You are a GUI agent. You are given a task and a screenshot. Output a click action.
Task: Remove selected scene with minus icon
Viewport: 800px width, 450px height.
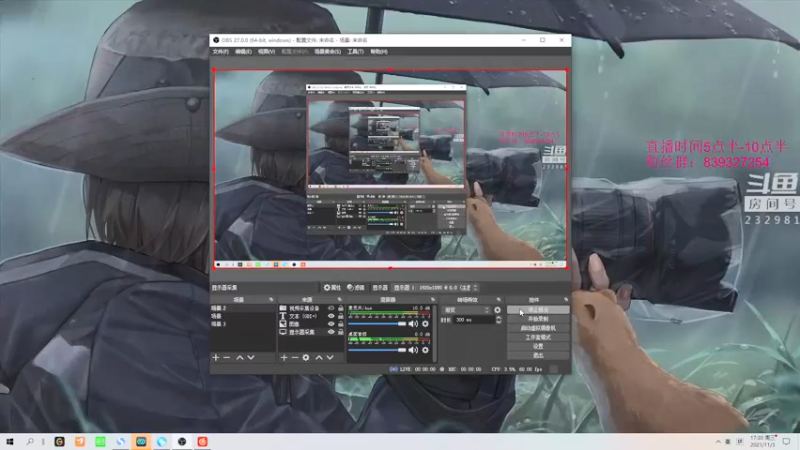pos(227,358)
